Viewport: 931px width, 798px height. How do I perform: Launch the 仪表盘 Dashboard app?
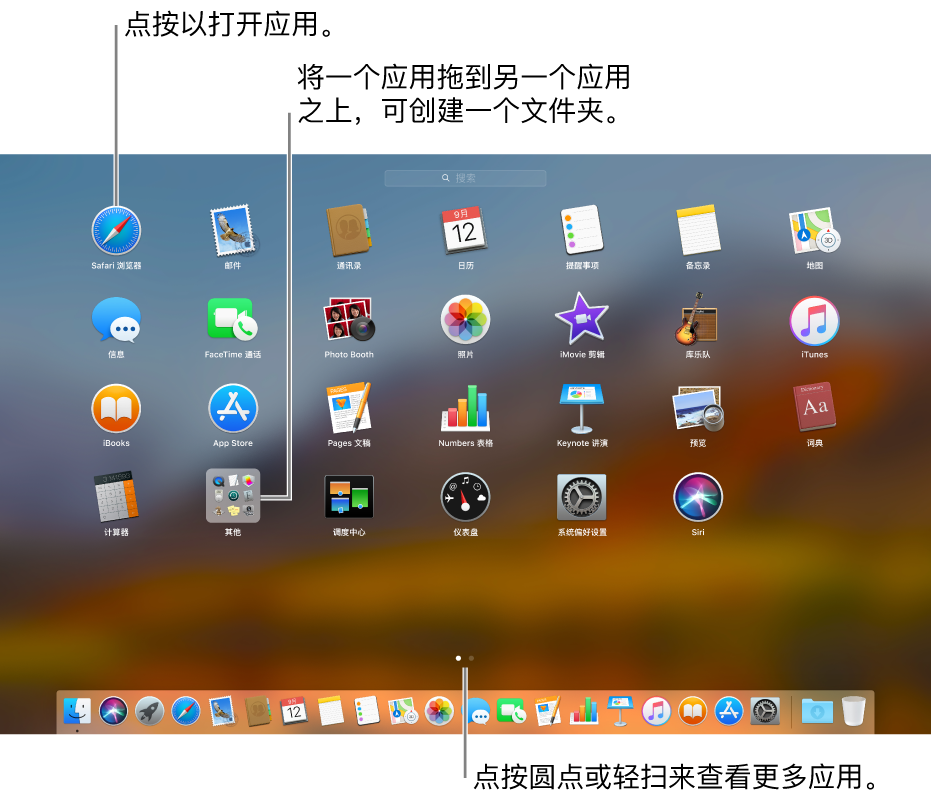coord(465,497)
